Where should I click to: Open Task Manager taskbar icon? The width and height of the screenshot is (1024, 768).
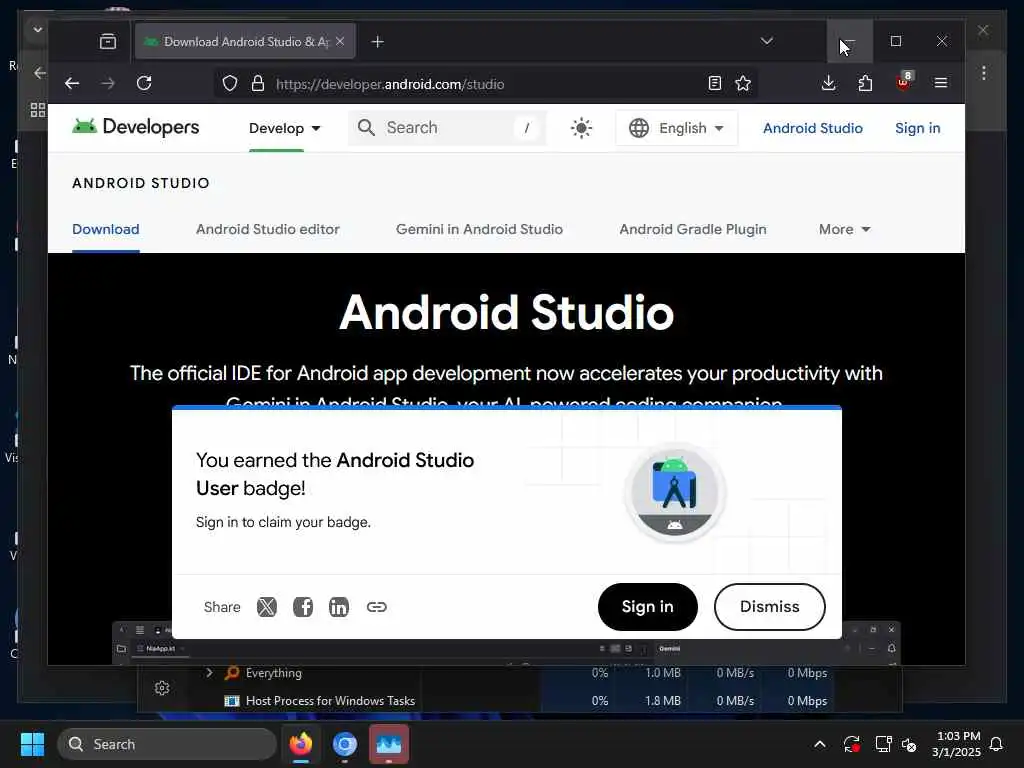[x=389, y=744]
